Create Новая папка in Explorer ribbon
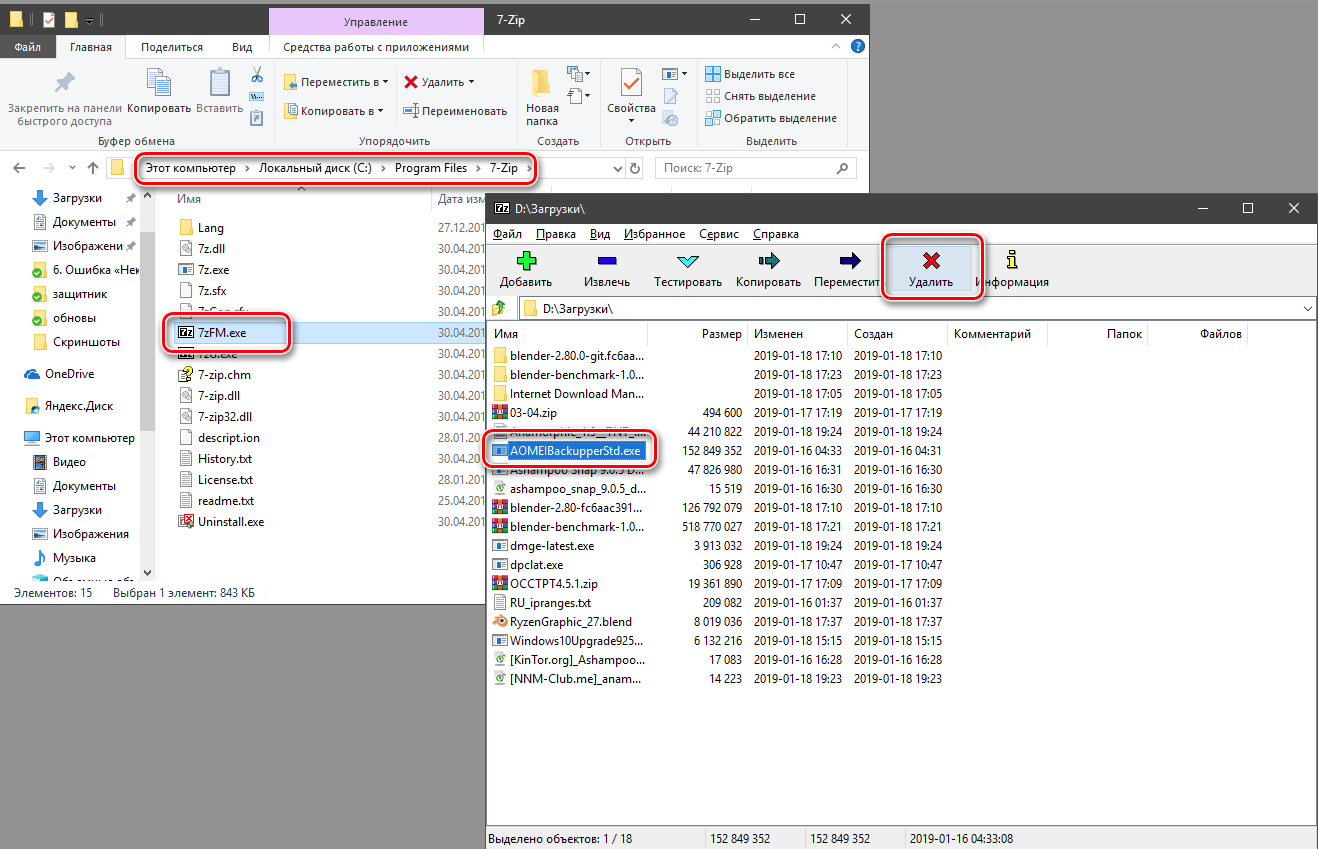 (x=542, y=97)
